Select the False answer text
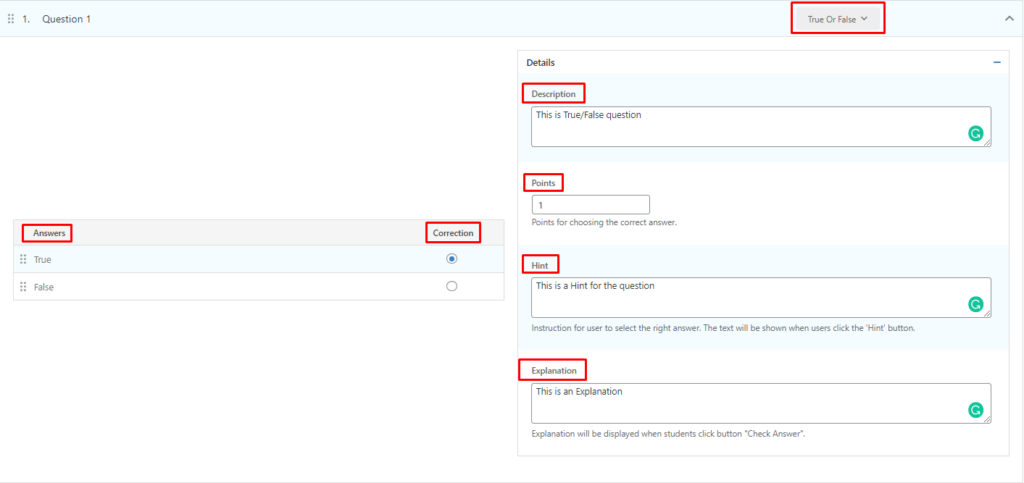The width and height of the screenshot is (1024, 483). (x=44, y=287)
